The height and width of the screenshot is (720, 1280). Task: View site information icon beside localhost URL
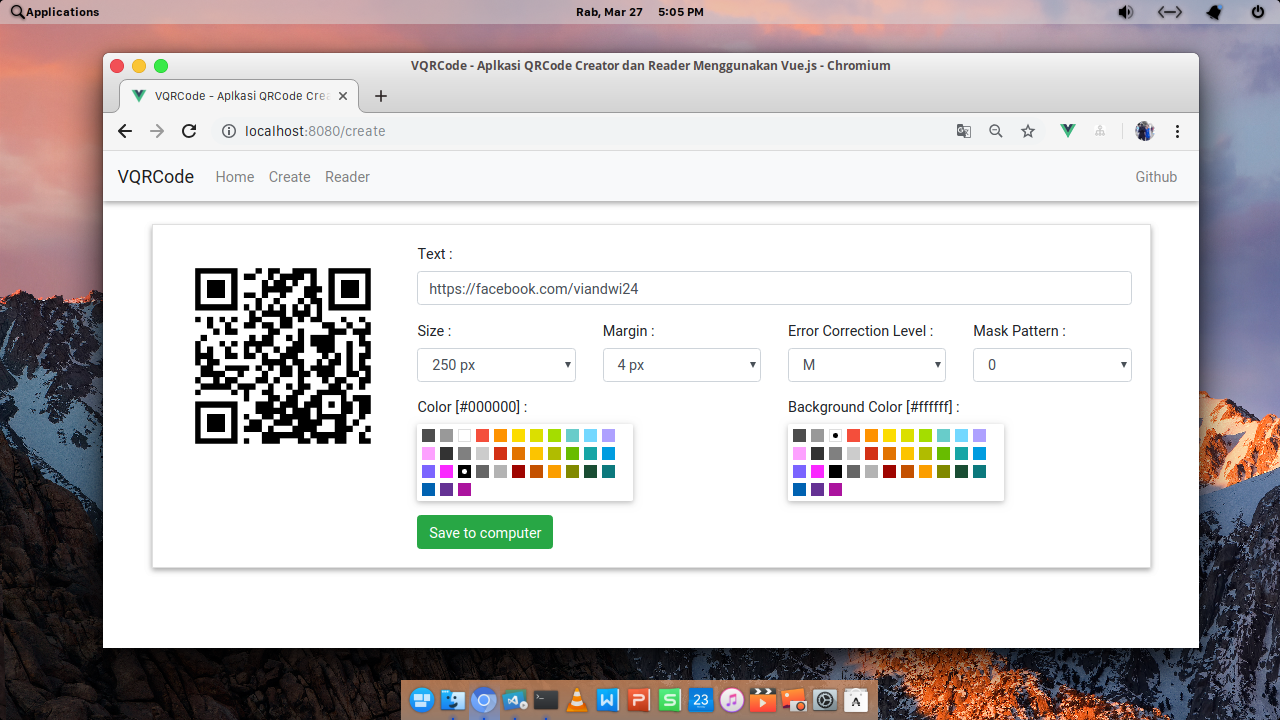[228, 131]
